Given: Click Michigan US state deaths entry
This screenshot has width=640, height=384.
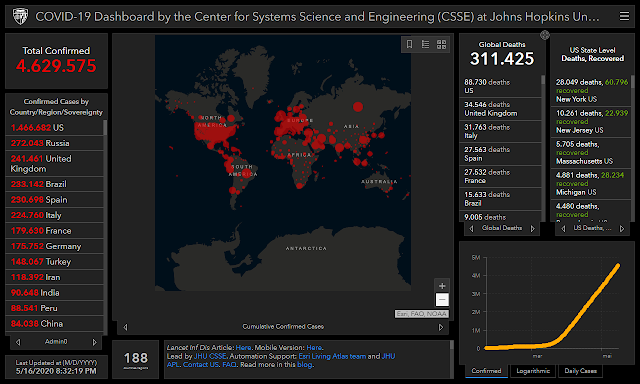Looking at the screenshot, I should click(591, 184).
